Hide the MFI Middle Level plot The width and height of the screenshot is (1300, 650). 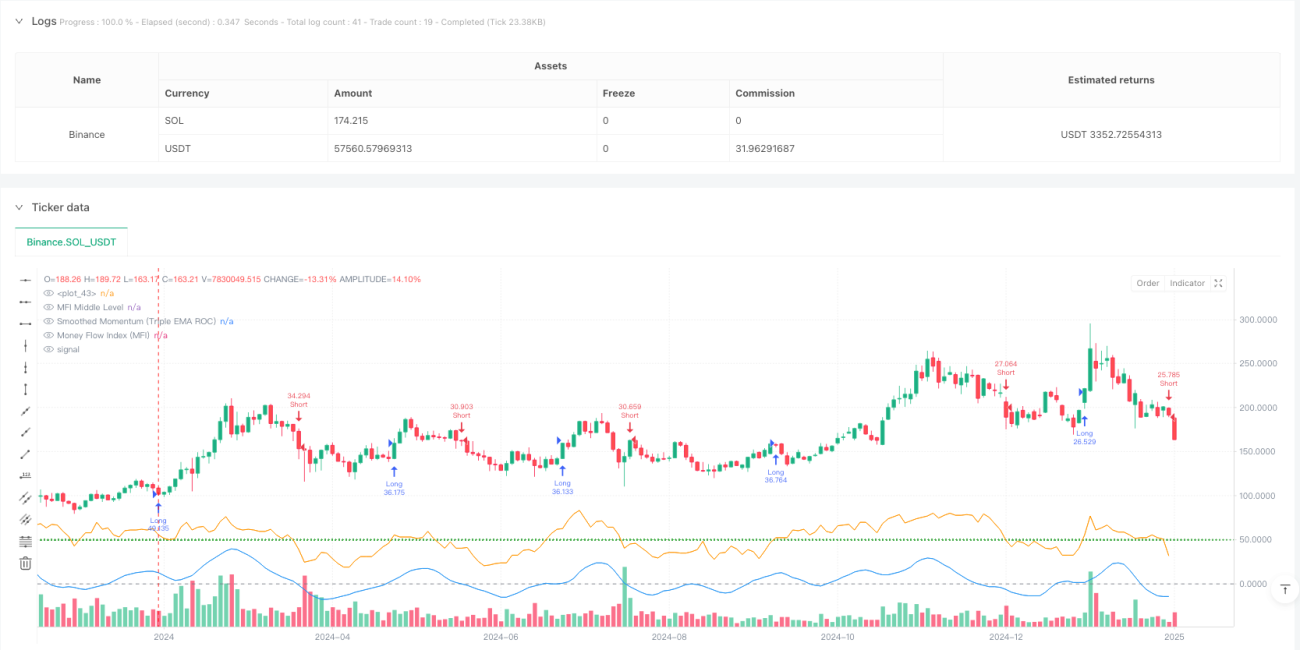(49, 307)
